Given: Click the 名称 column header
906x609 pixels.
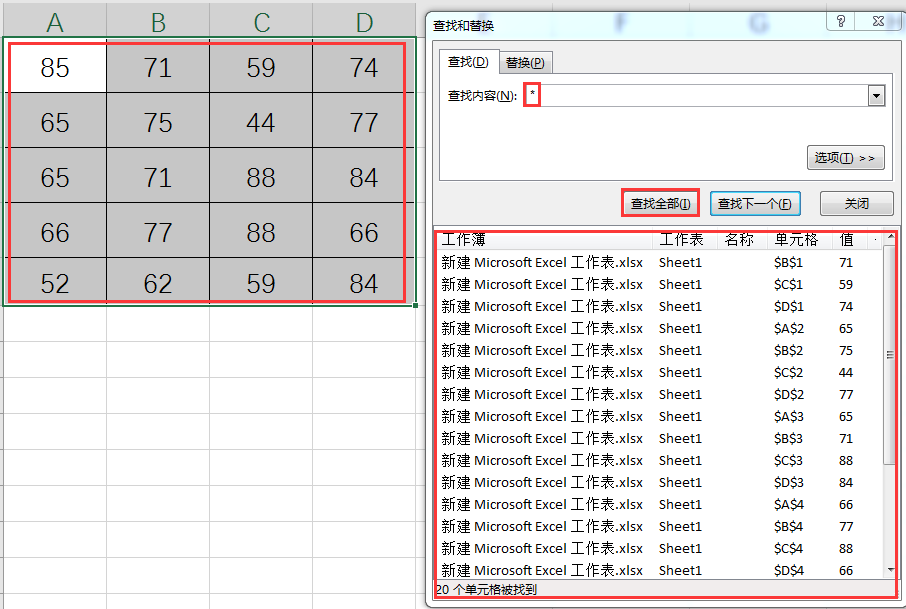Looking at the screenshot, I should click(x=742, y=239).
